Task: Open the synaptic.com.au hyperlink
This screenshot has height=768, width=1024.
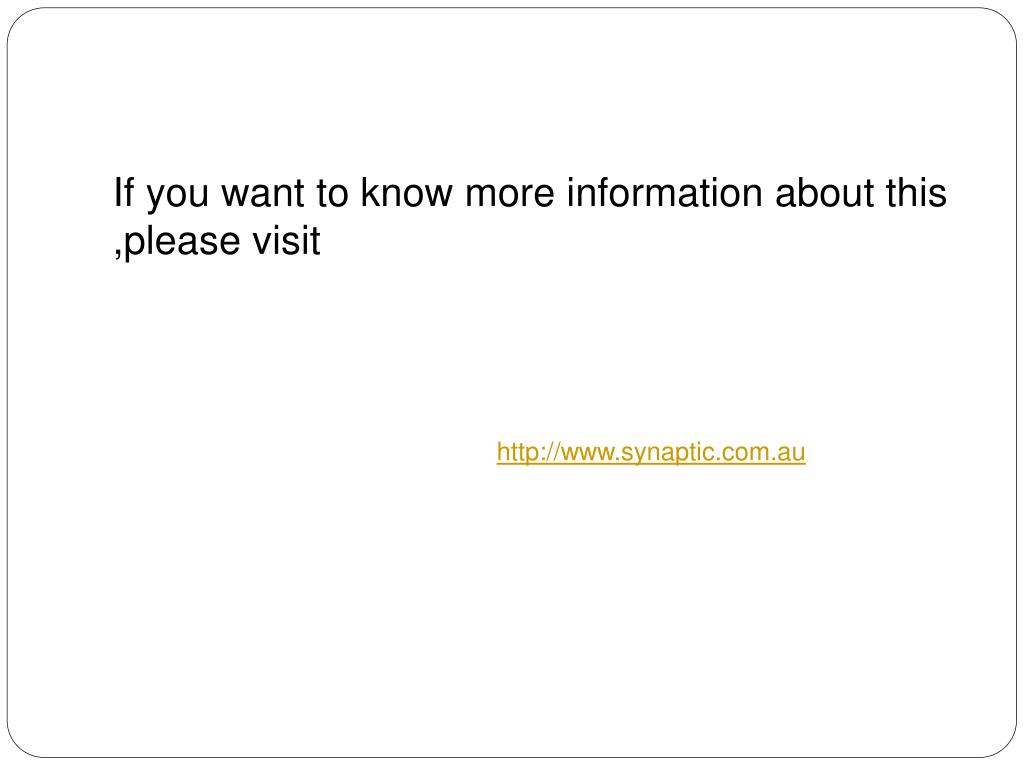Action: coord(650,453)
